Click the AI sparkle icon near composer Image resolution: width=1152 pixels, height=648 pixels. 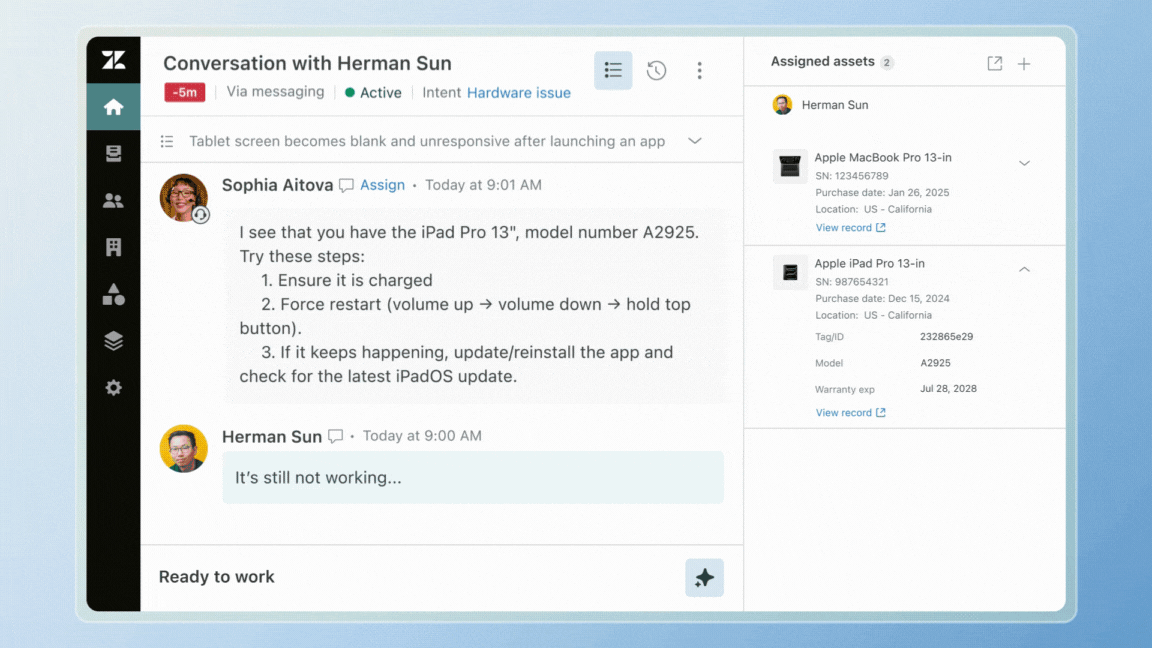(x=704, y=578)
